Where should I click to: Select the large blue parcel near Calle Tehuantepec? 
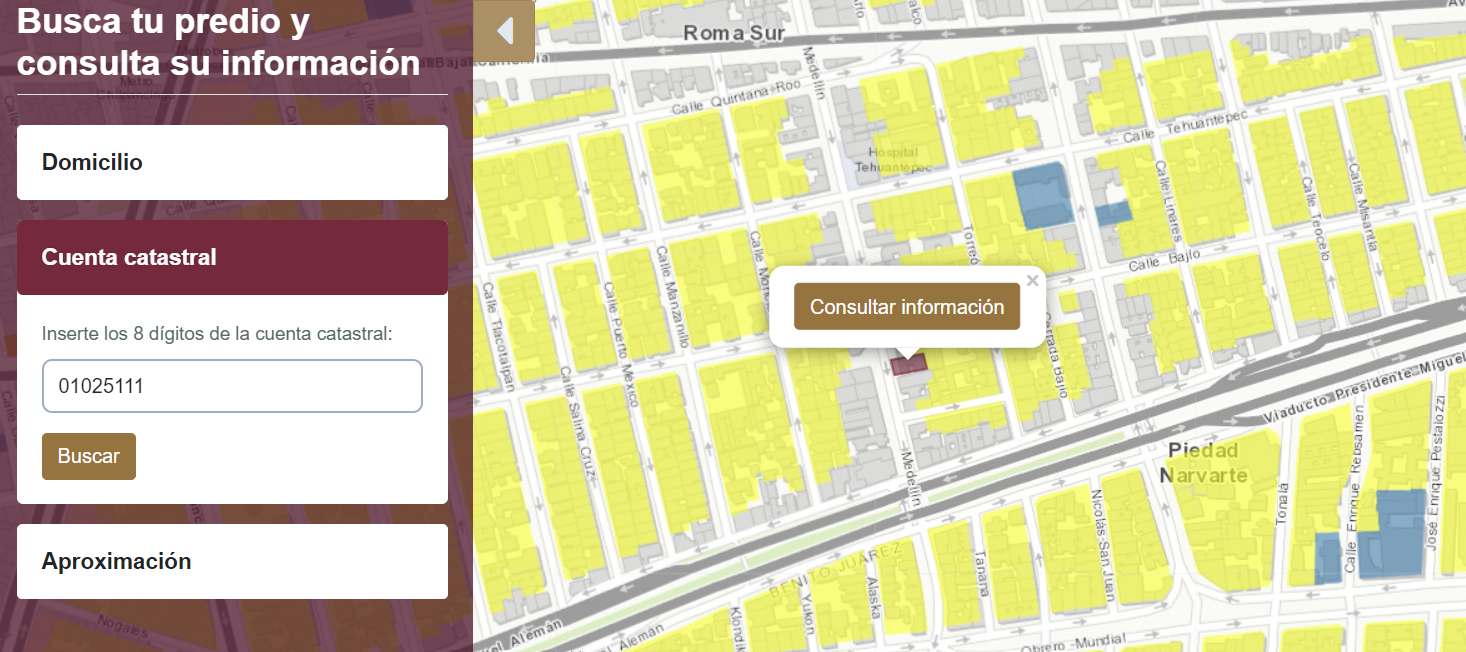1042,194
